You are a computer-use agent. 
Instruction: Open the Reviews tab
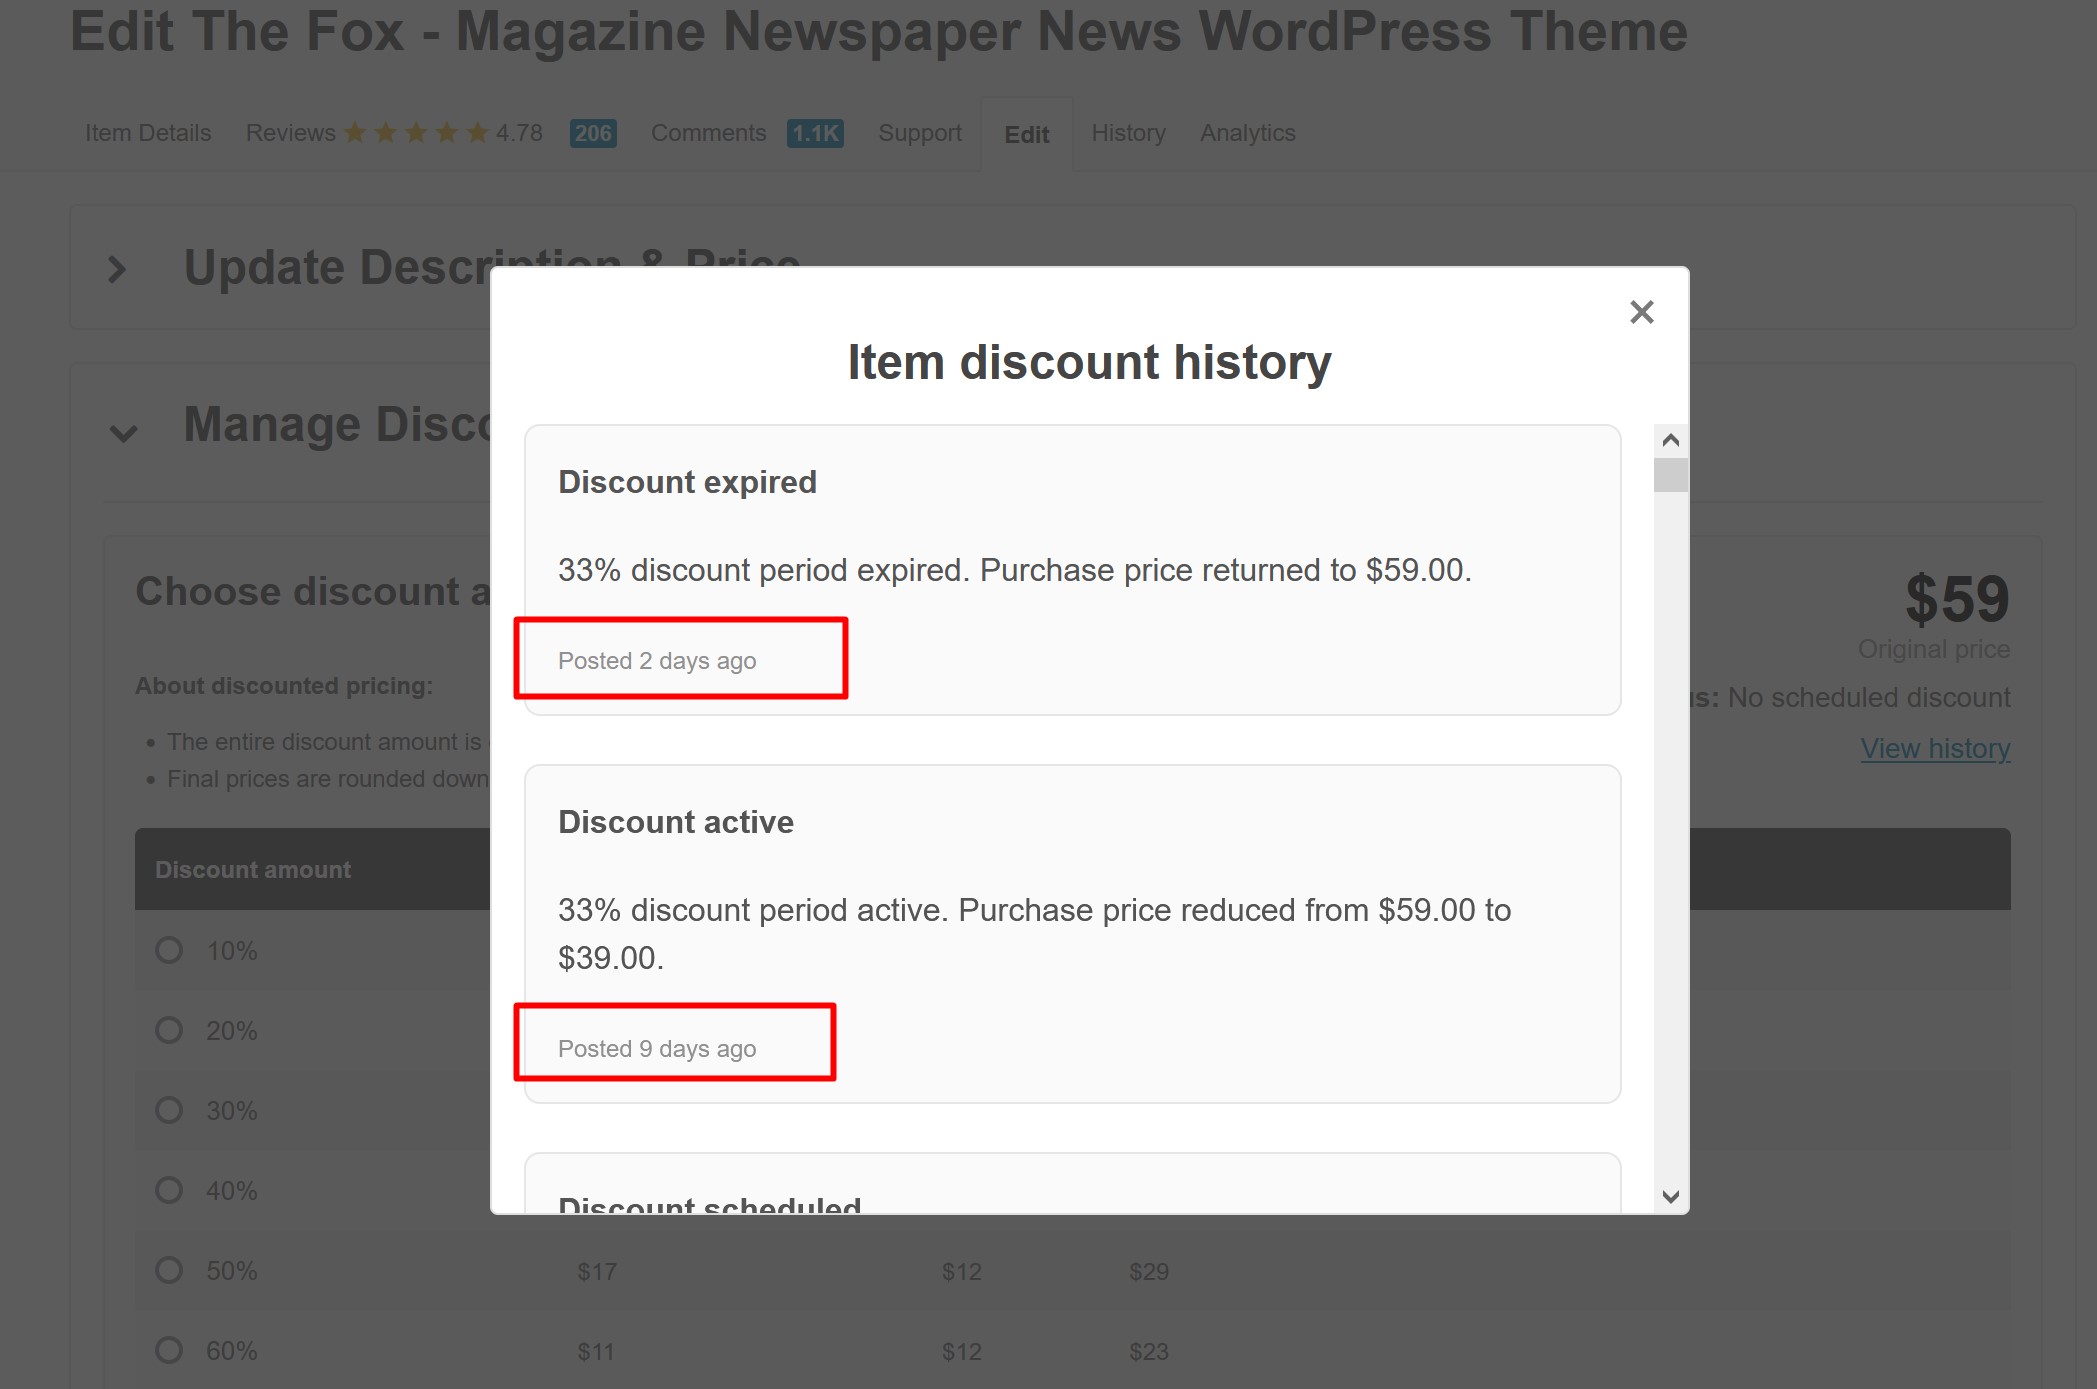[291, 133]
